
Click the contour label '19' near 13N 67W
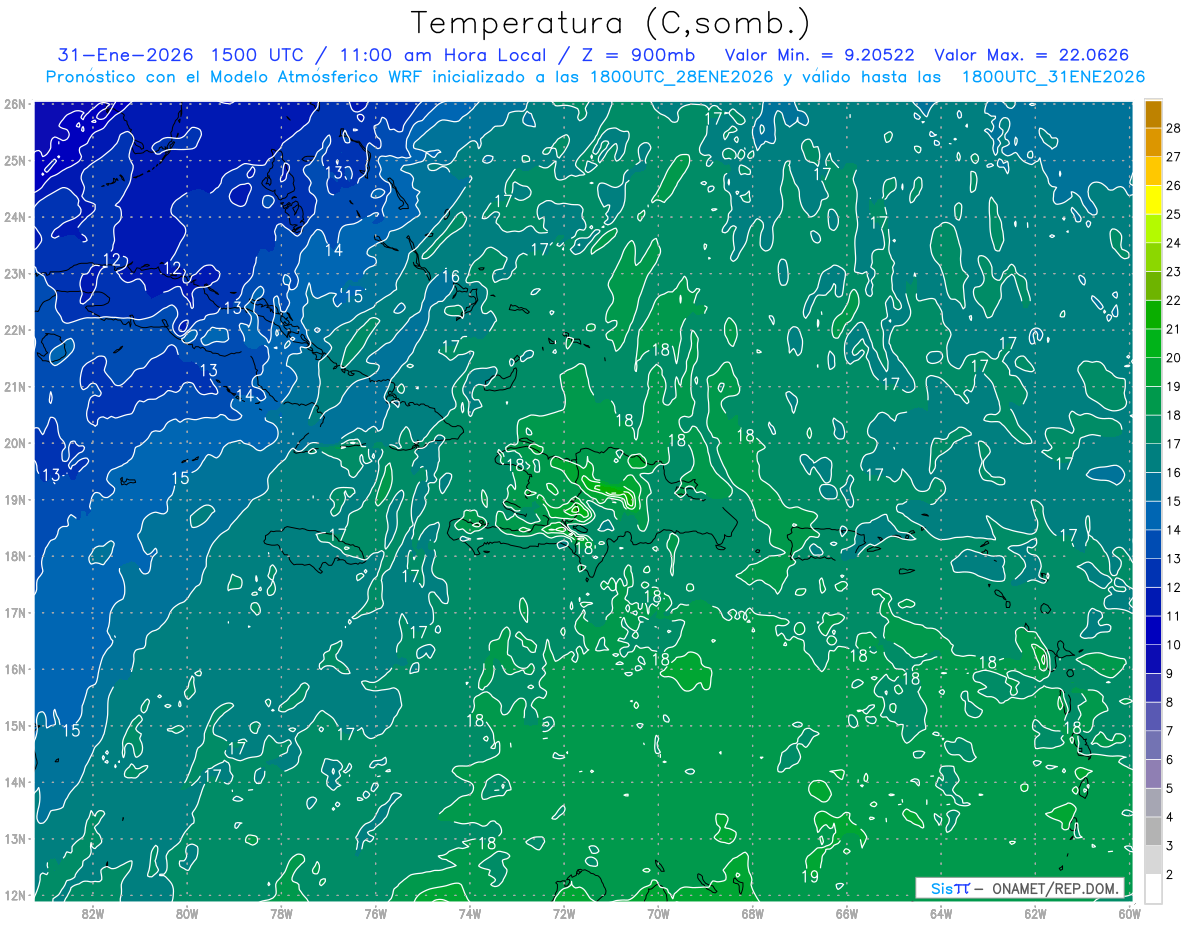(810, 877)
